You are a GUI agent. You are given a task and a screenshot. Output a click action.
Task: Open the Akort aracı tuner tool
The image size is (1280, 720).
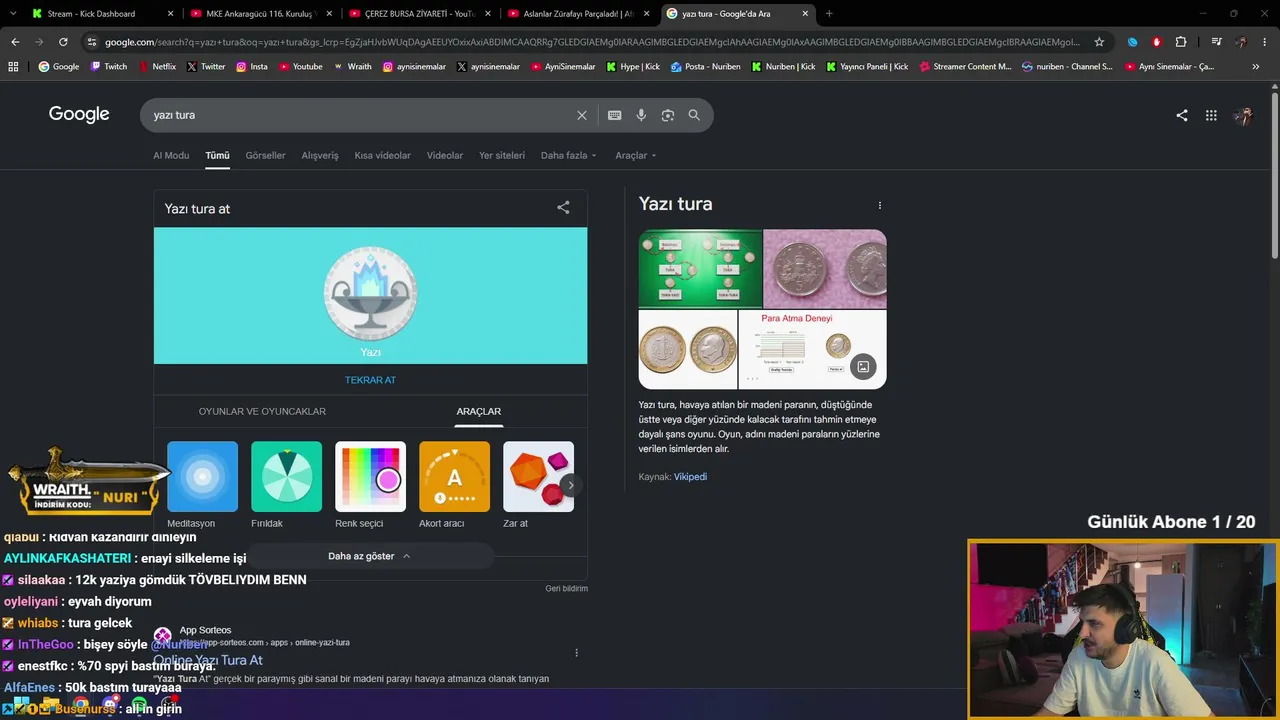[x=454, y=485]
